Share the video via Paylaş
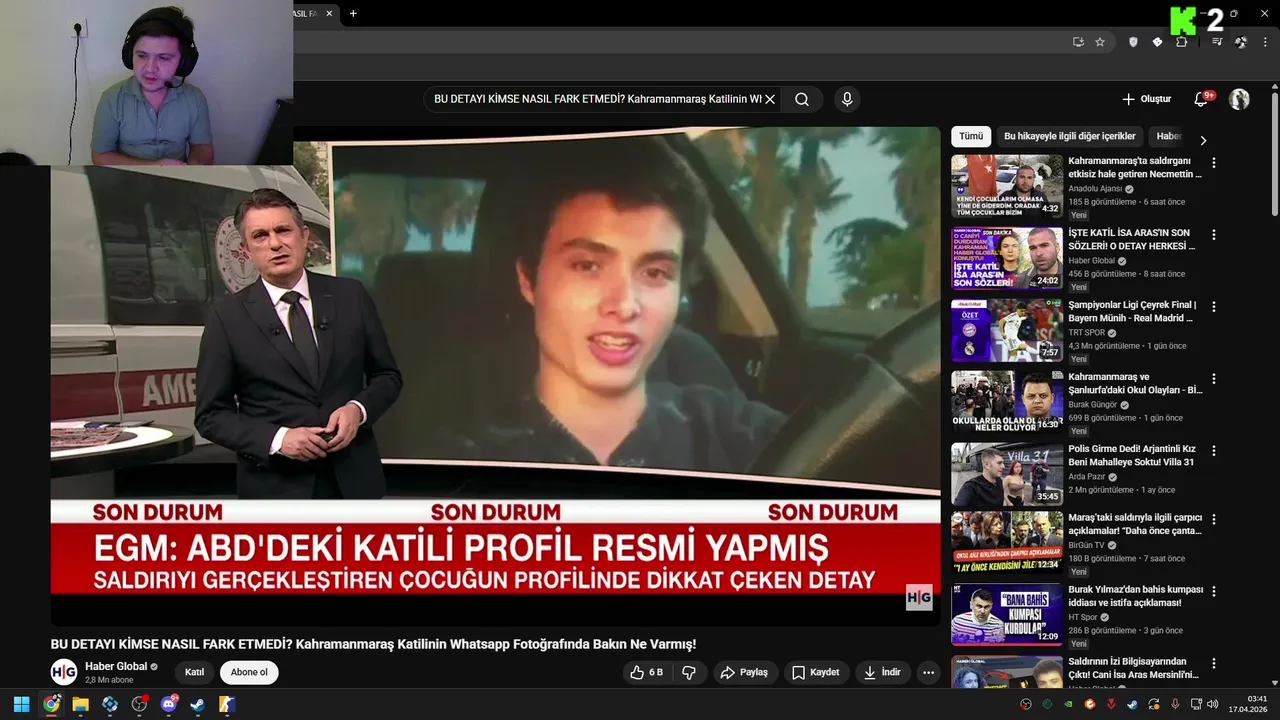 click(745, 672)
